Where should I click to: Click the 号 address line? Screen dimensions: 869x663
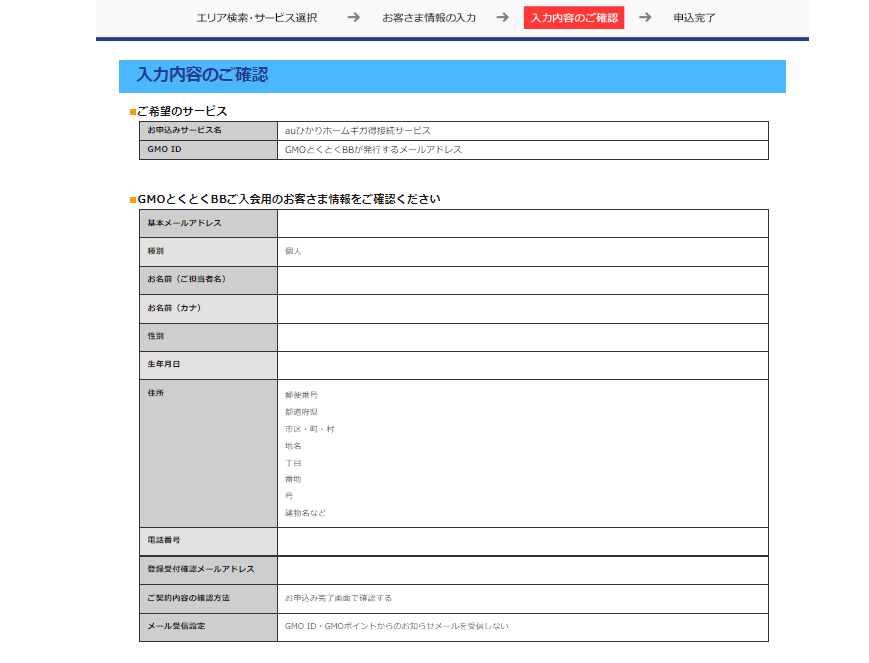click(x=289, y=496)
